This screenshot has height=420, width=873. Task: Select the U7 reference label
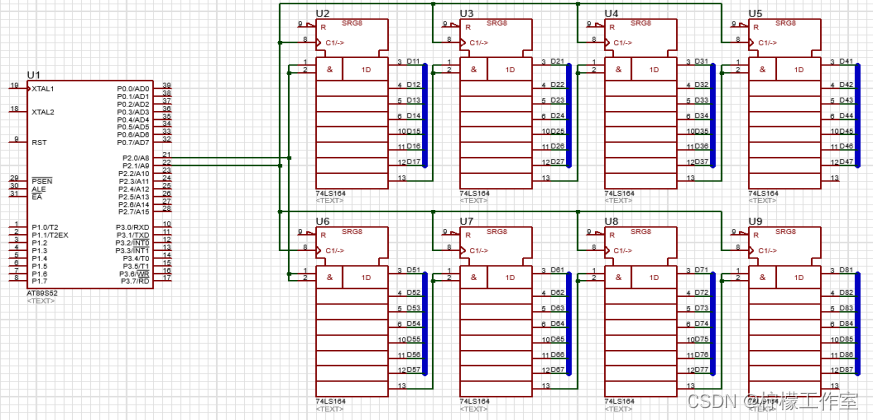467,221
